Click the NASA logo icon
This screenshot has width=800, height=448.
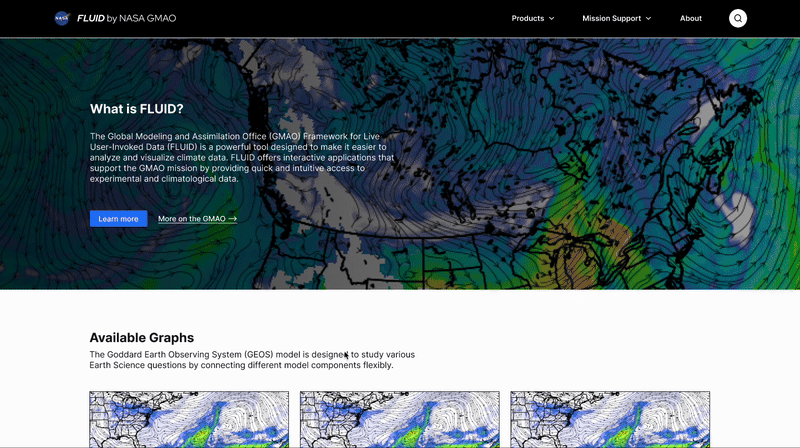click(62, 18)
